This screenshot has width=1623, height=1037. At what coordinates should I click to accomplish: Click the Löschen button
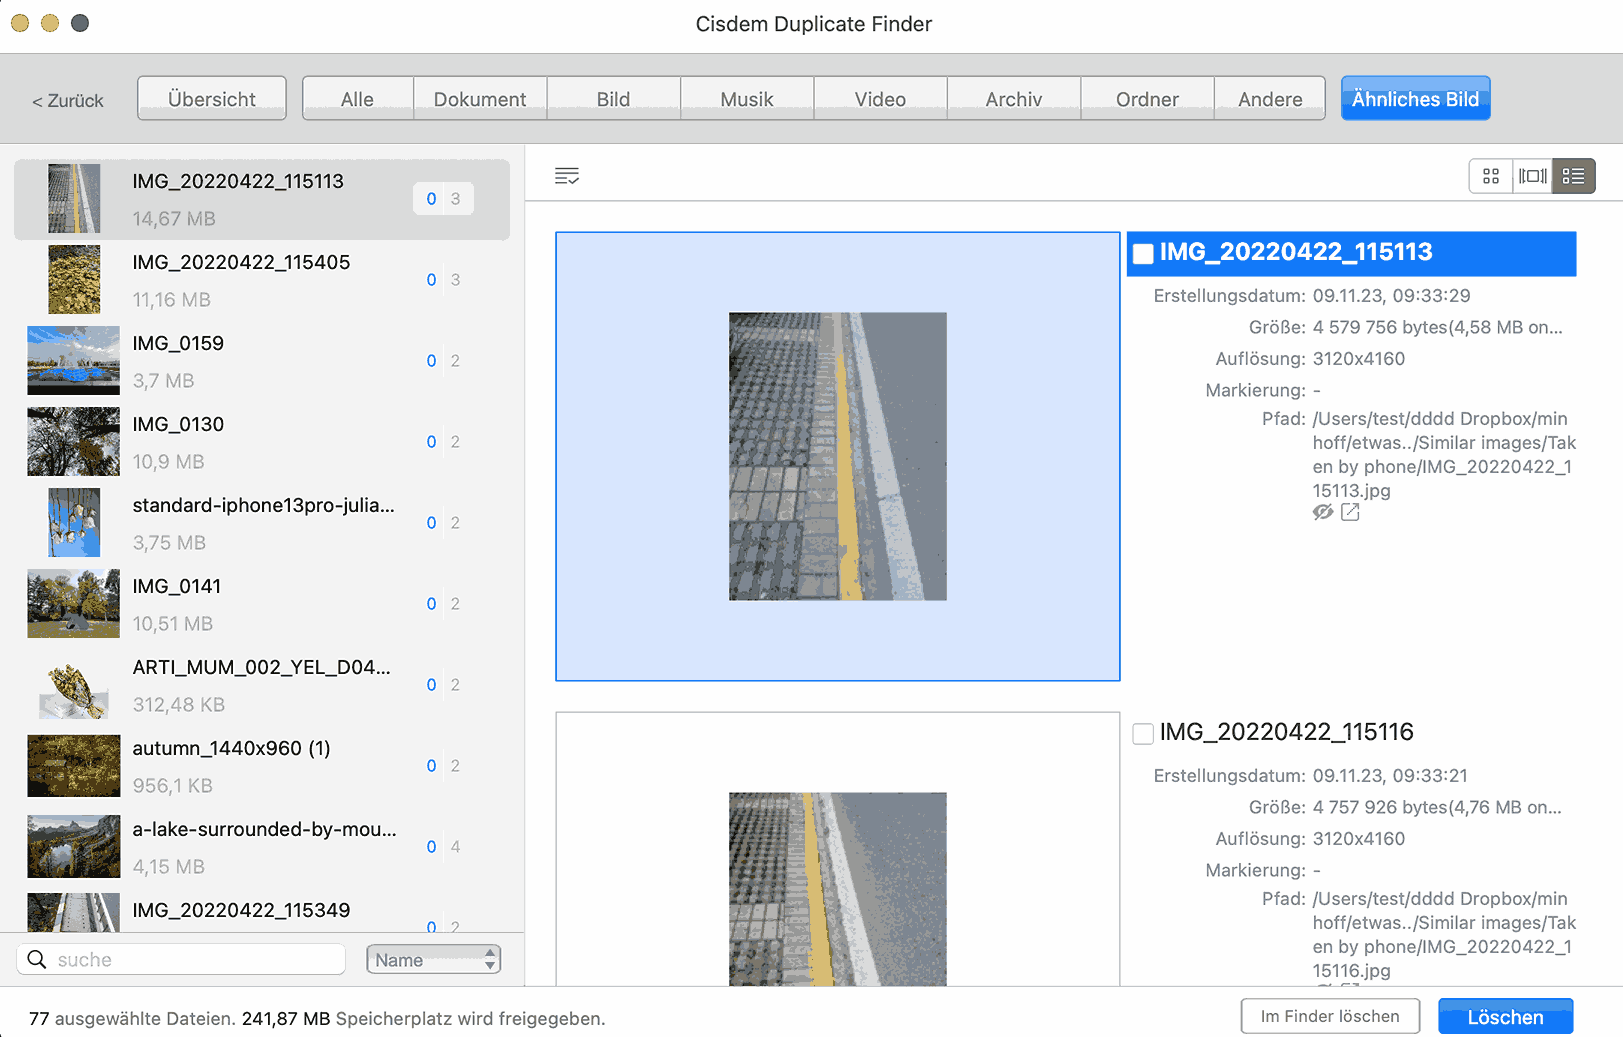(x=1505, y=1016)
